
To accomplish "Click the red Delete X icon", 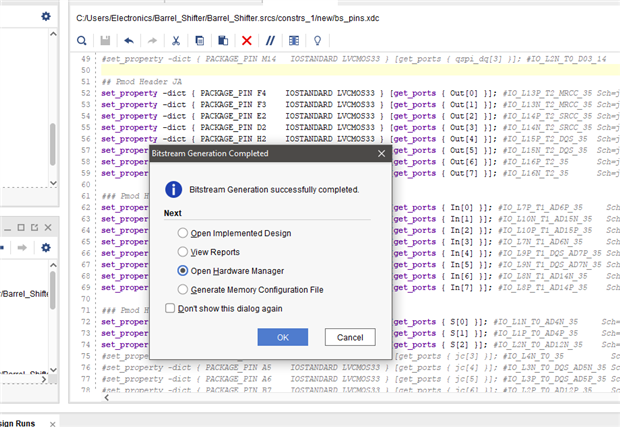I will (247, 41).
